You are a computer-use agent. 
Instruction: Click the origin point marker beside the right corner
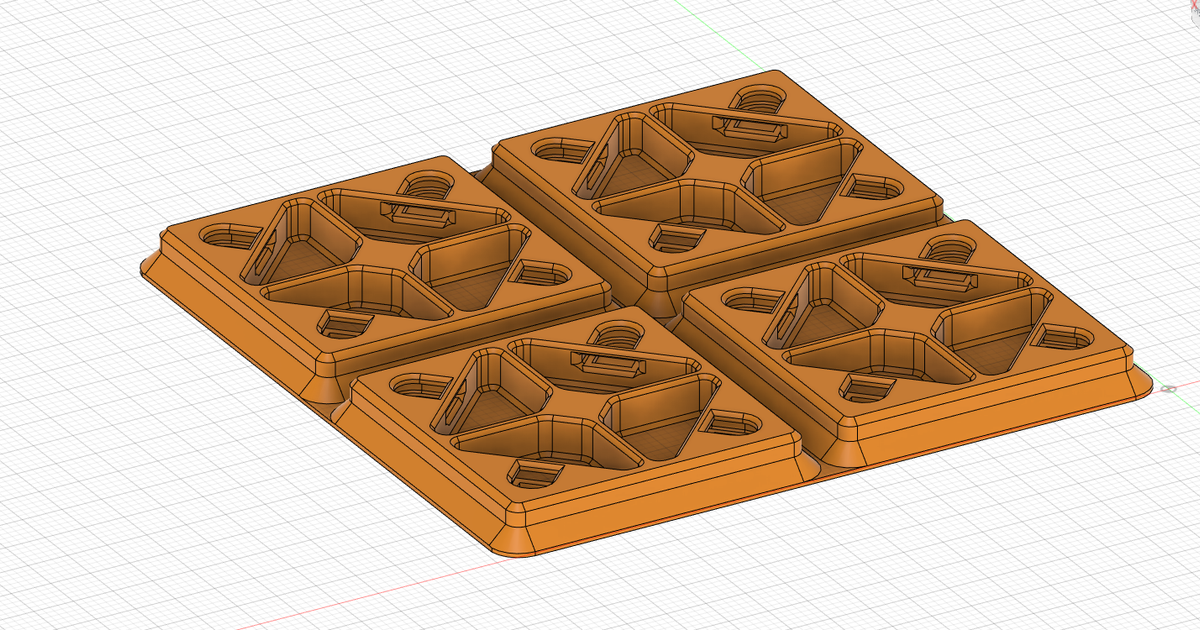[1167, 388]
